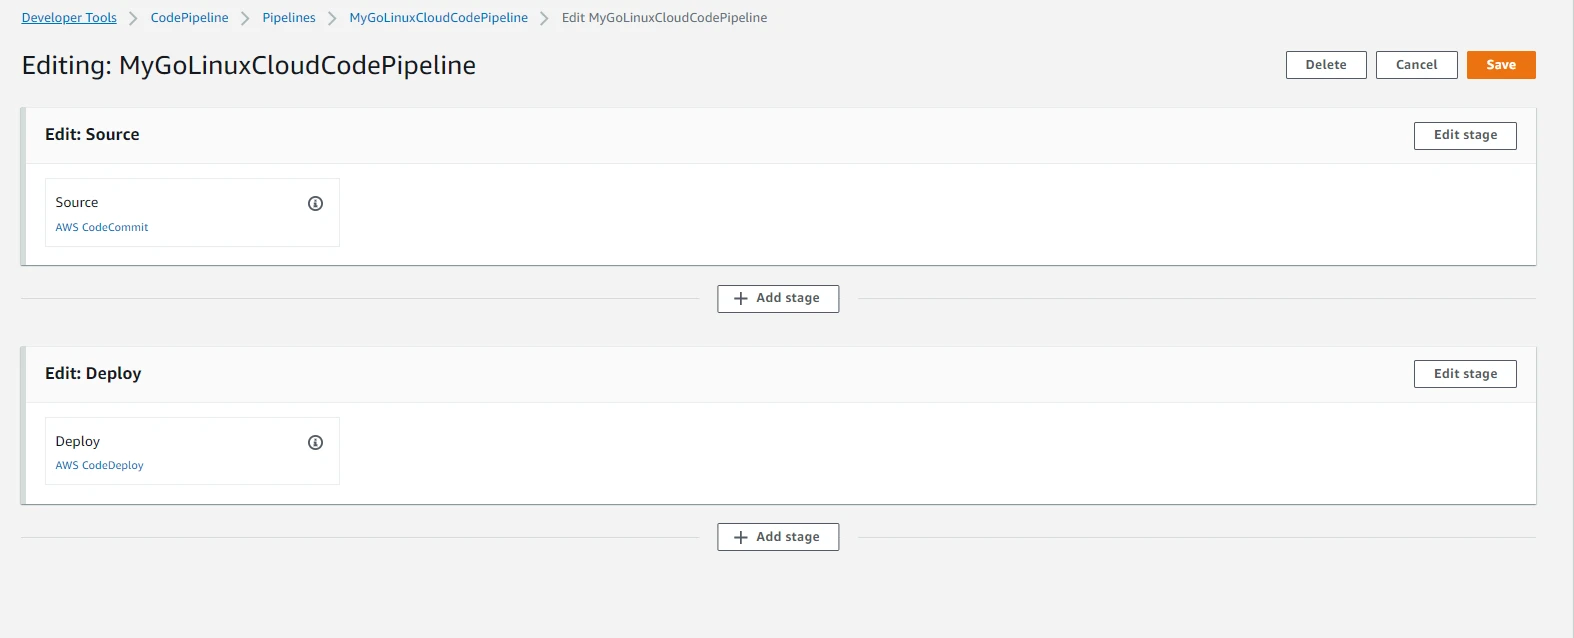The width and height of the screenshot is (1574, 638).
Task: Open the AWS CodeDeploy provider link
Action: pyautogui.click(x=100, y=465)
